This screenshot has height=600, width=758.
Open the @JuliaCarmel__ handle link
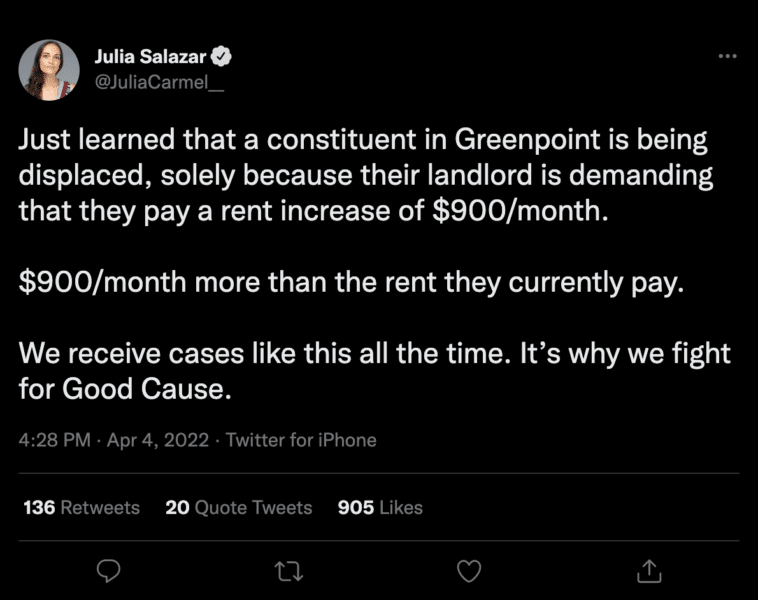click(158, 82)
